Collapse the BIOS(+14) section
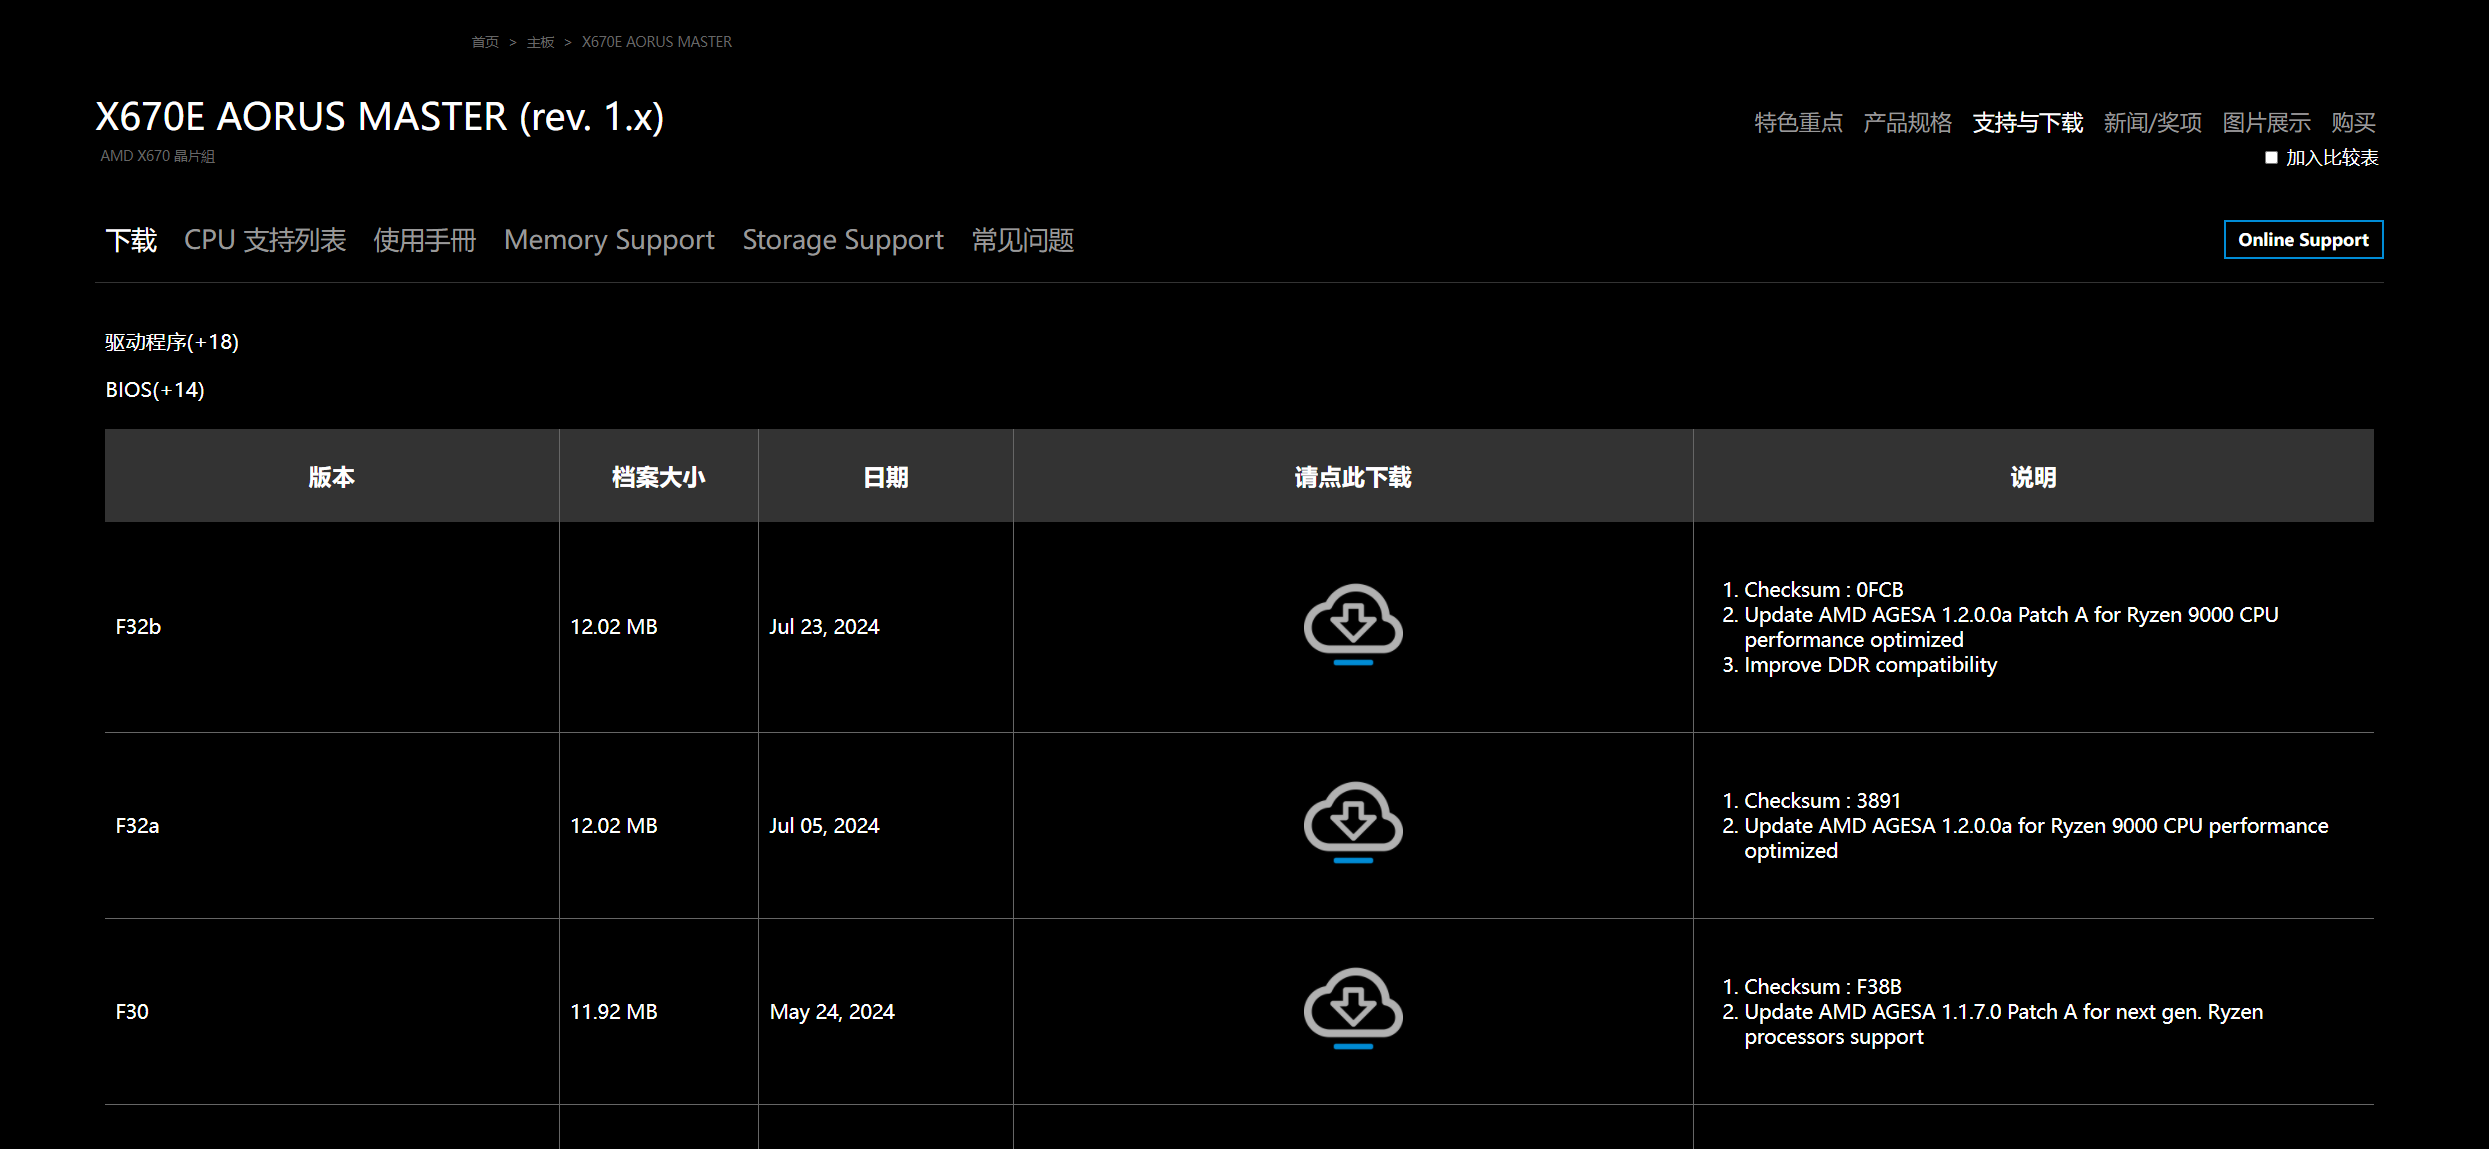 point(155,390)
